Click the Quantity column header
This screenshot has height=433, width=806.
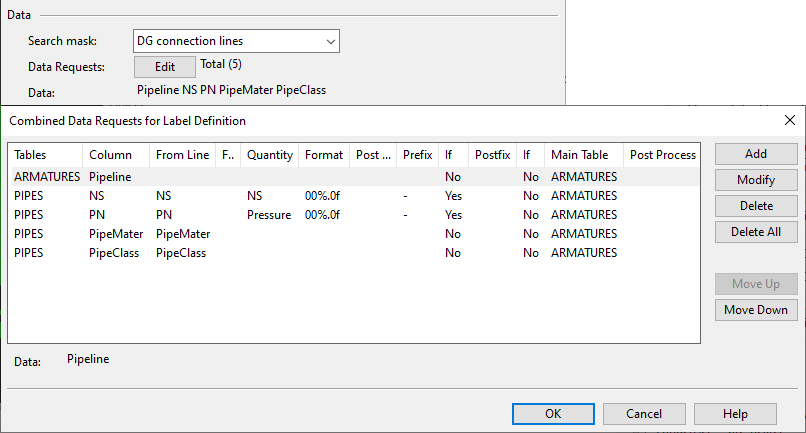[x=269, y=155]
